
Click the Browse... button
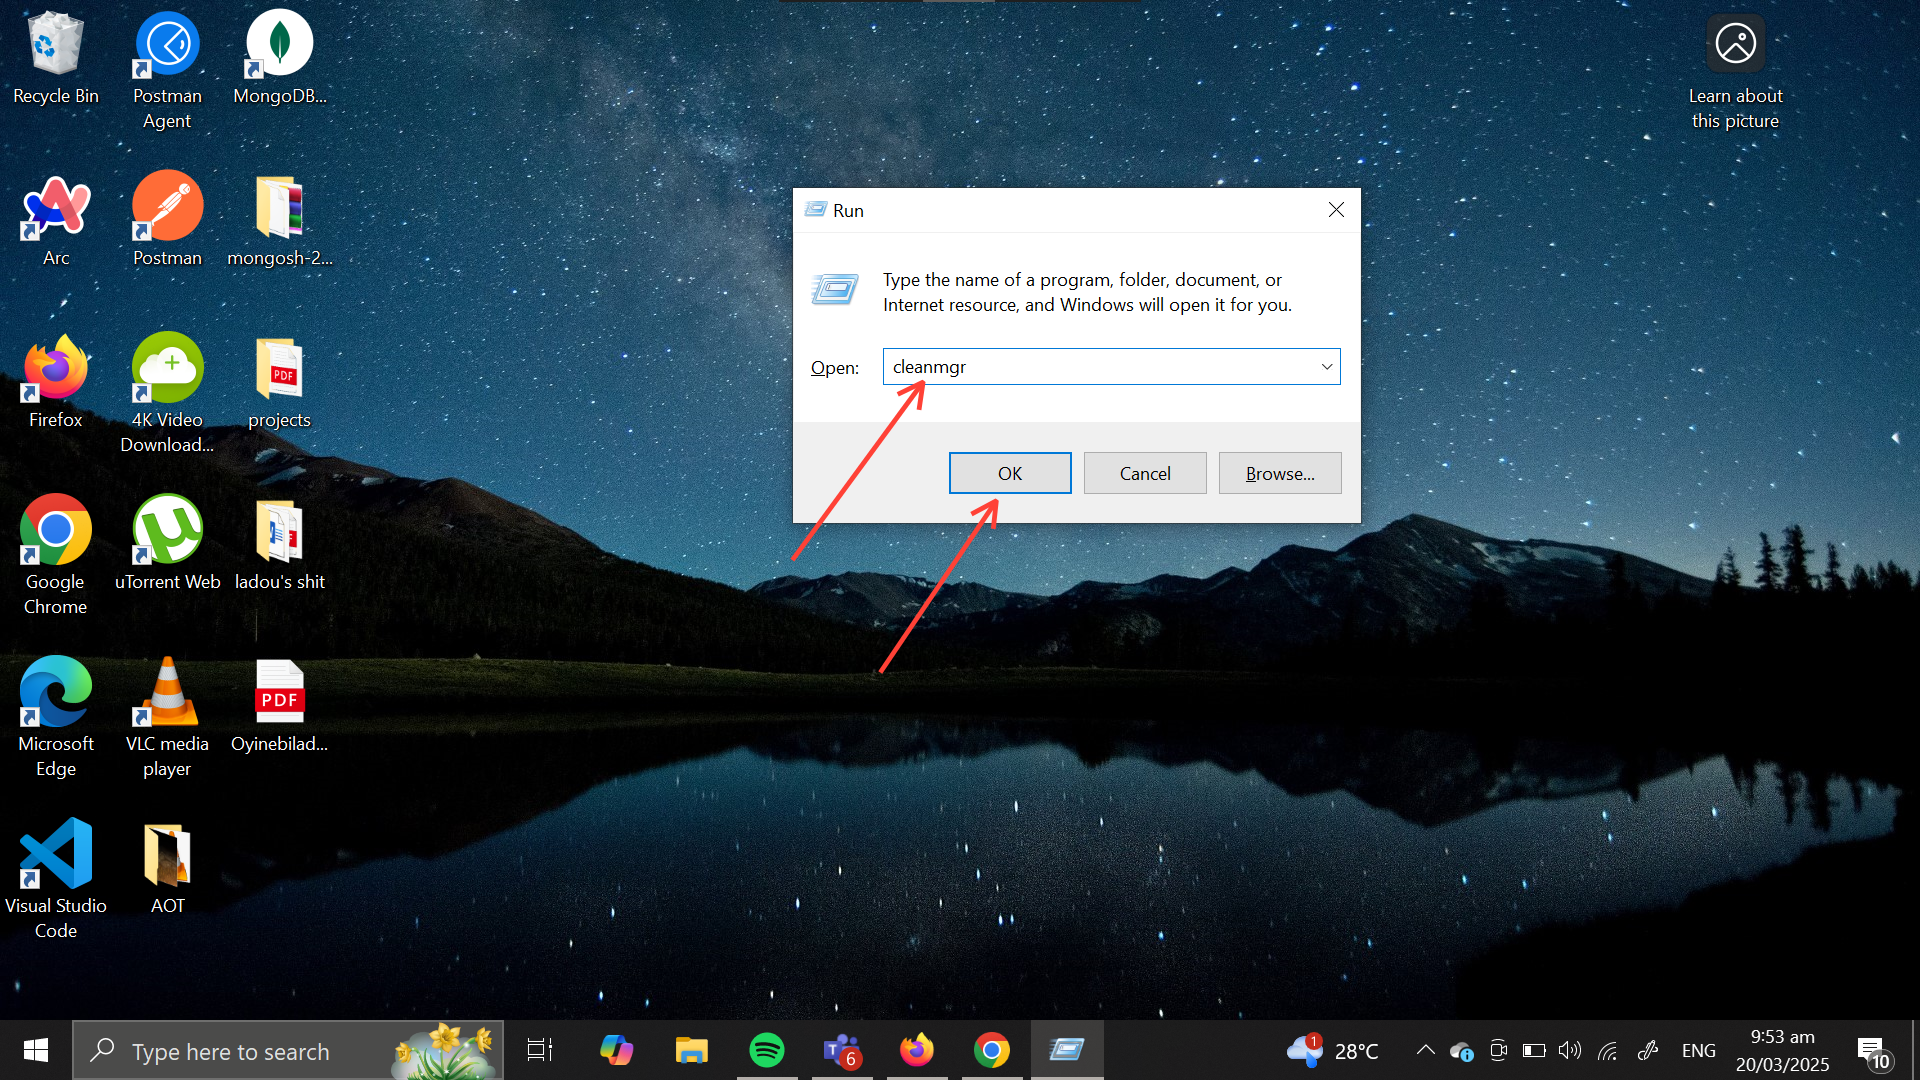click(x=1279, y=473)
